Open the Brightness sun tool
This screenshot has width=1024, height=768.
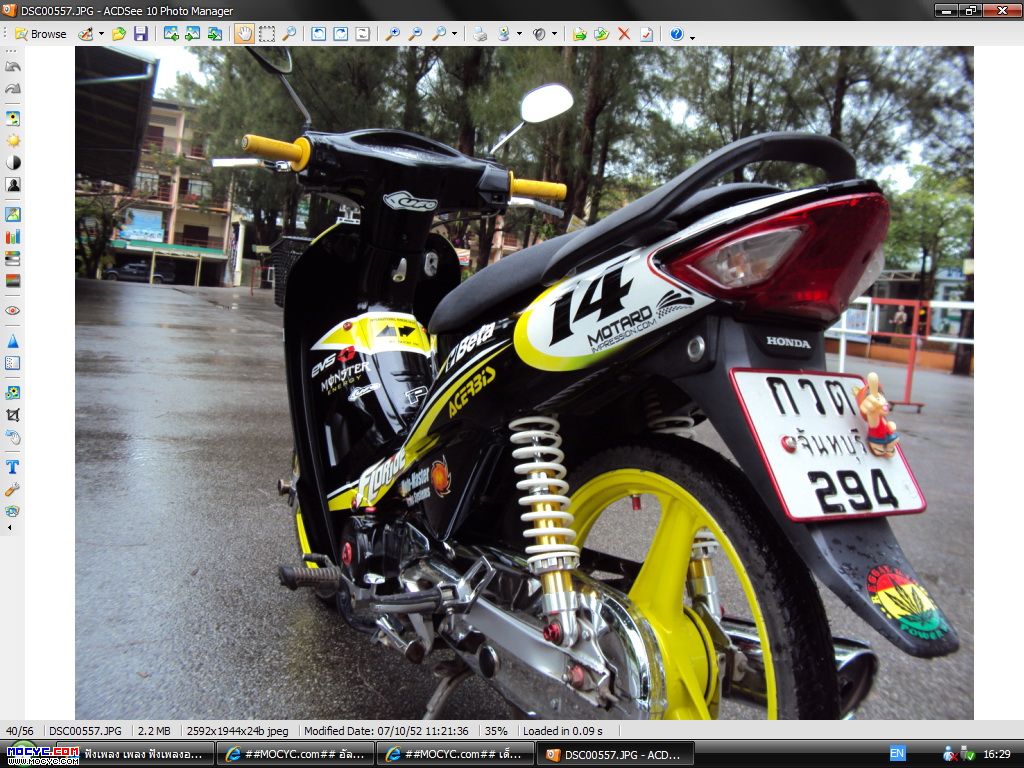click(x=12, y=140)
